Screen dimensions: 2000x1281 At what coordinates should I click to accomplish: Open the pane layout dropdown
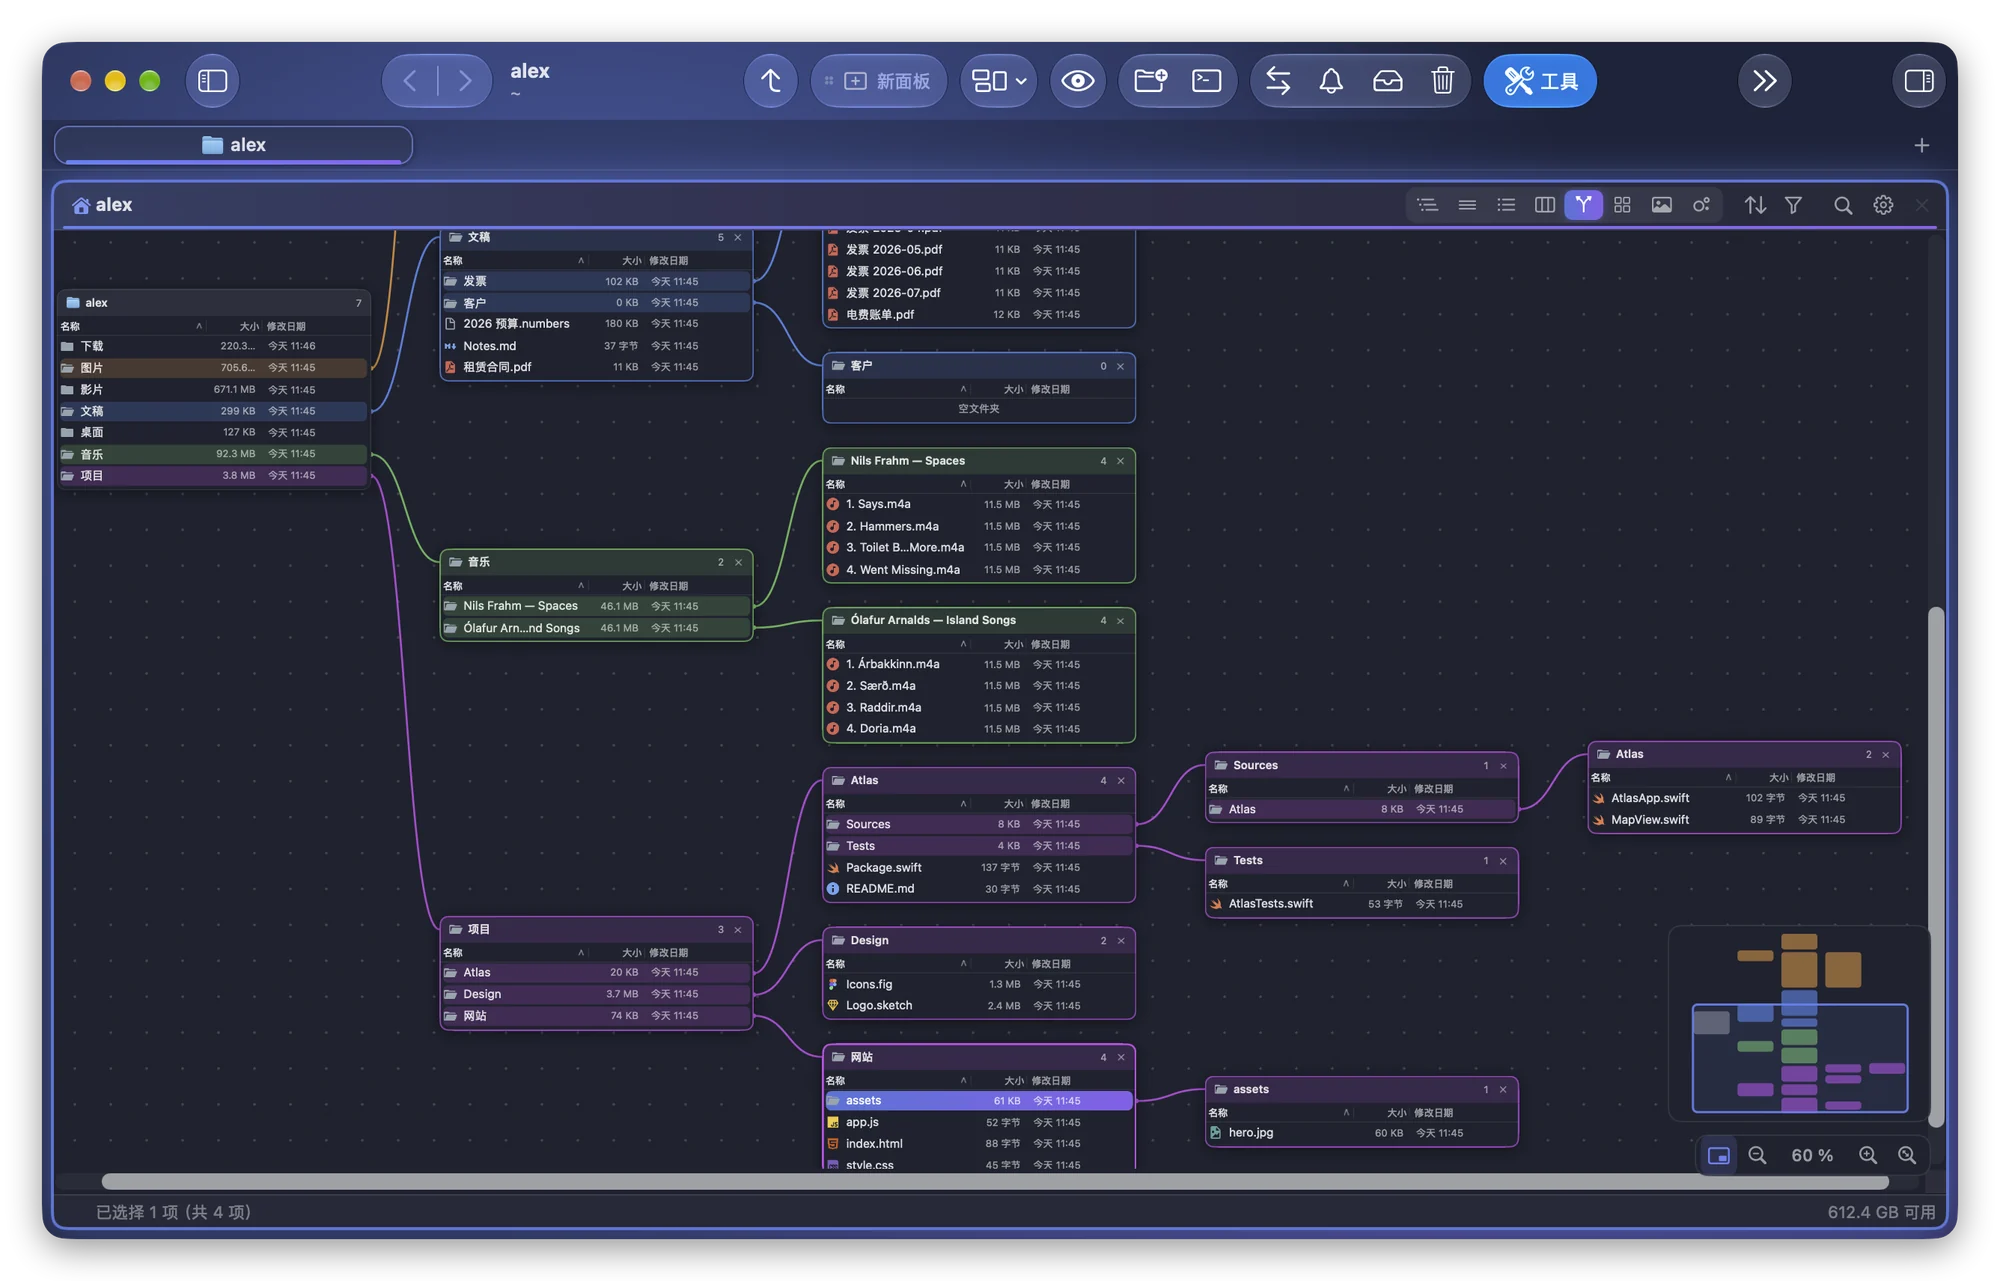click(999, 81)
